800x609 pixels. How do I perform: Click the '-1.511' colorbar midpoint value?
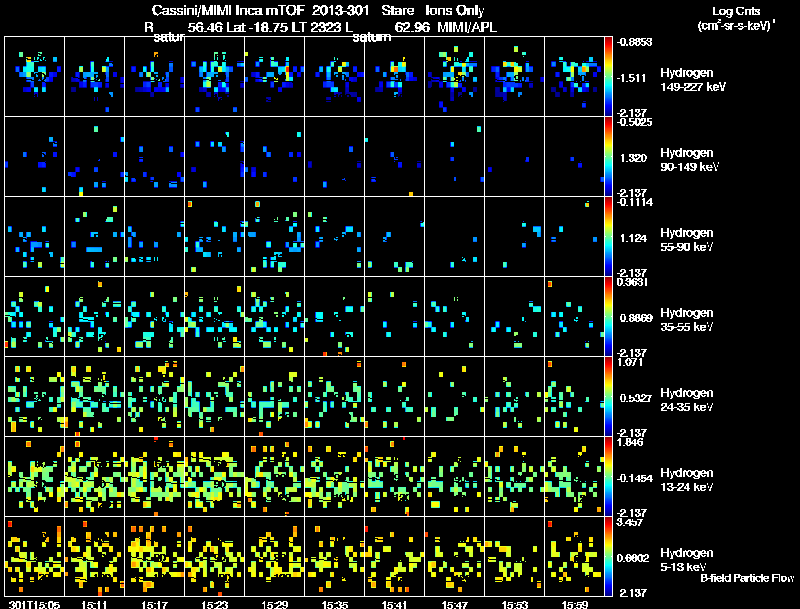click(633, 78)
